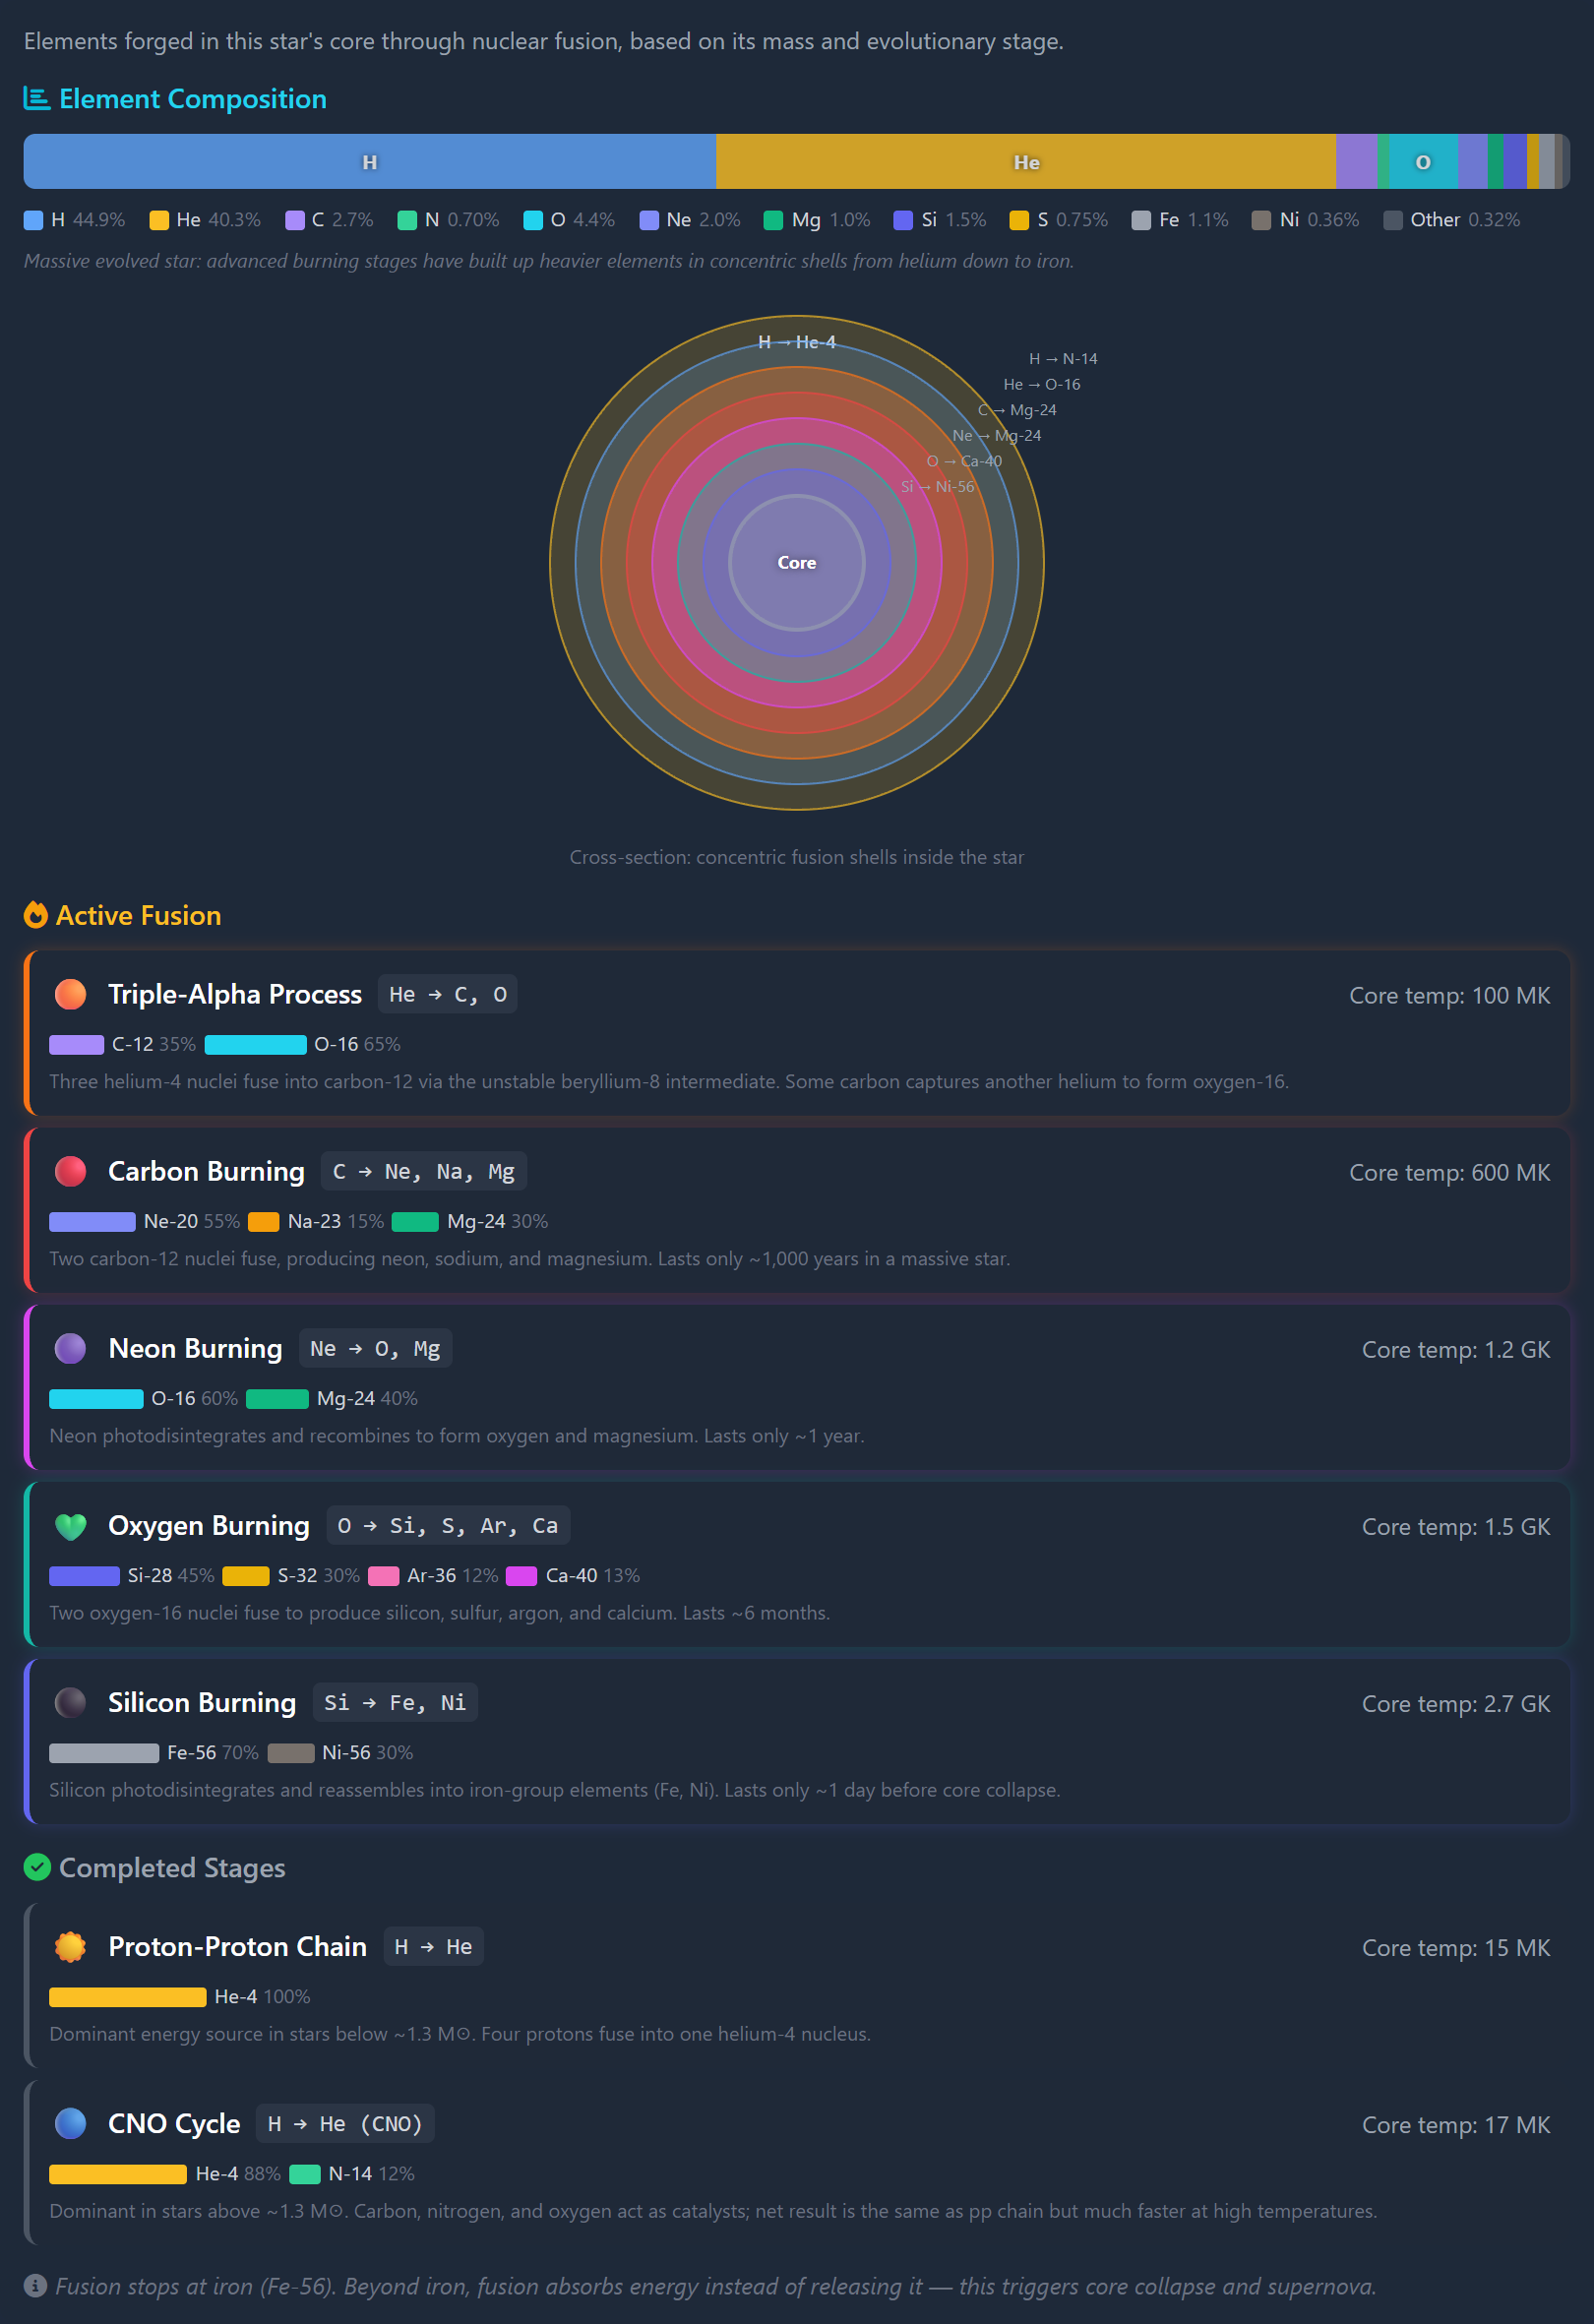Click the 'He → C, O' reaction tag
Screen dimensions: 1594x2324
tap(447, 994)
